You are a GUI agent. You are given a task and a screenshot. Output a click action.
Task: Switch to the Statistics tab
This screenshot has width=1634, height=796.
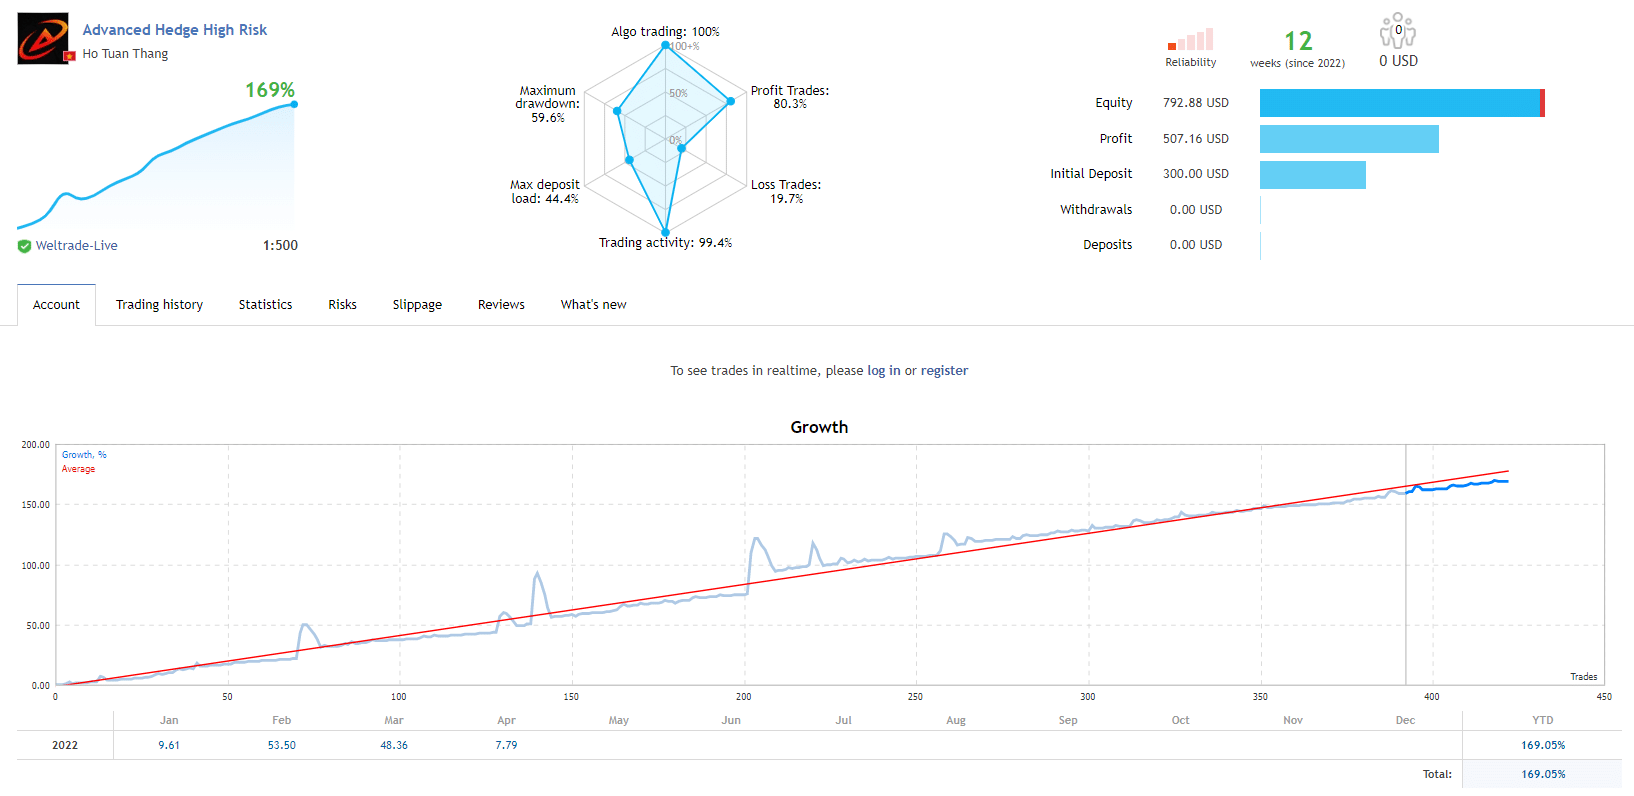(265, 305)
